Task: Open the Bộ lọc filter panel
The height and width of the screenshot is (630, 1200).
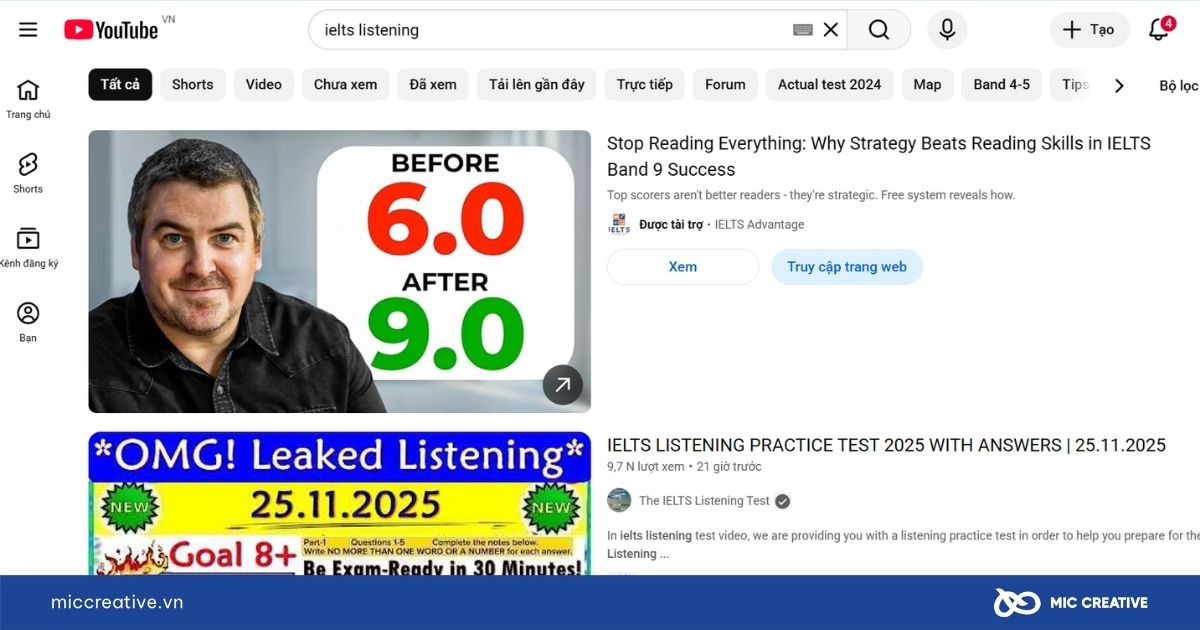Action: point(1180,85)
